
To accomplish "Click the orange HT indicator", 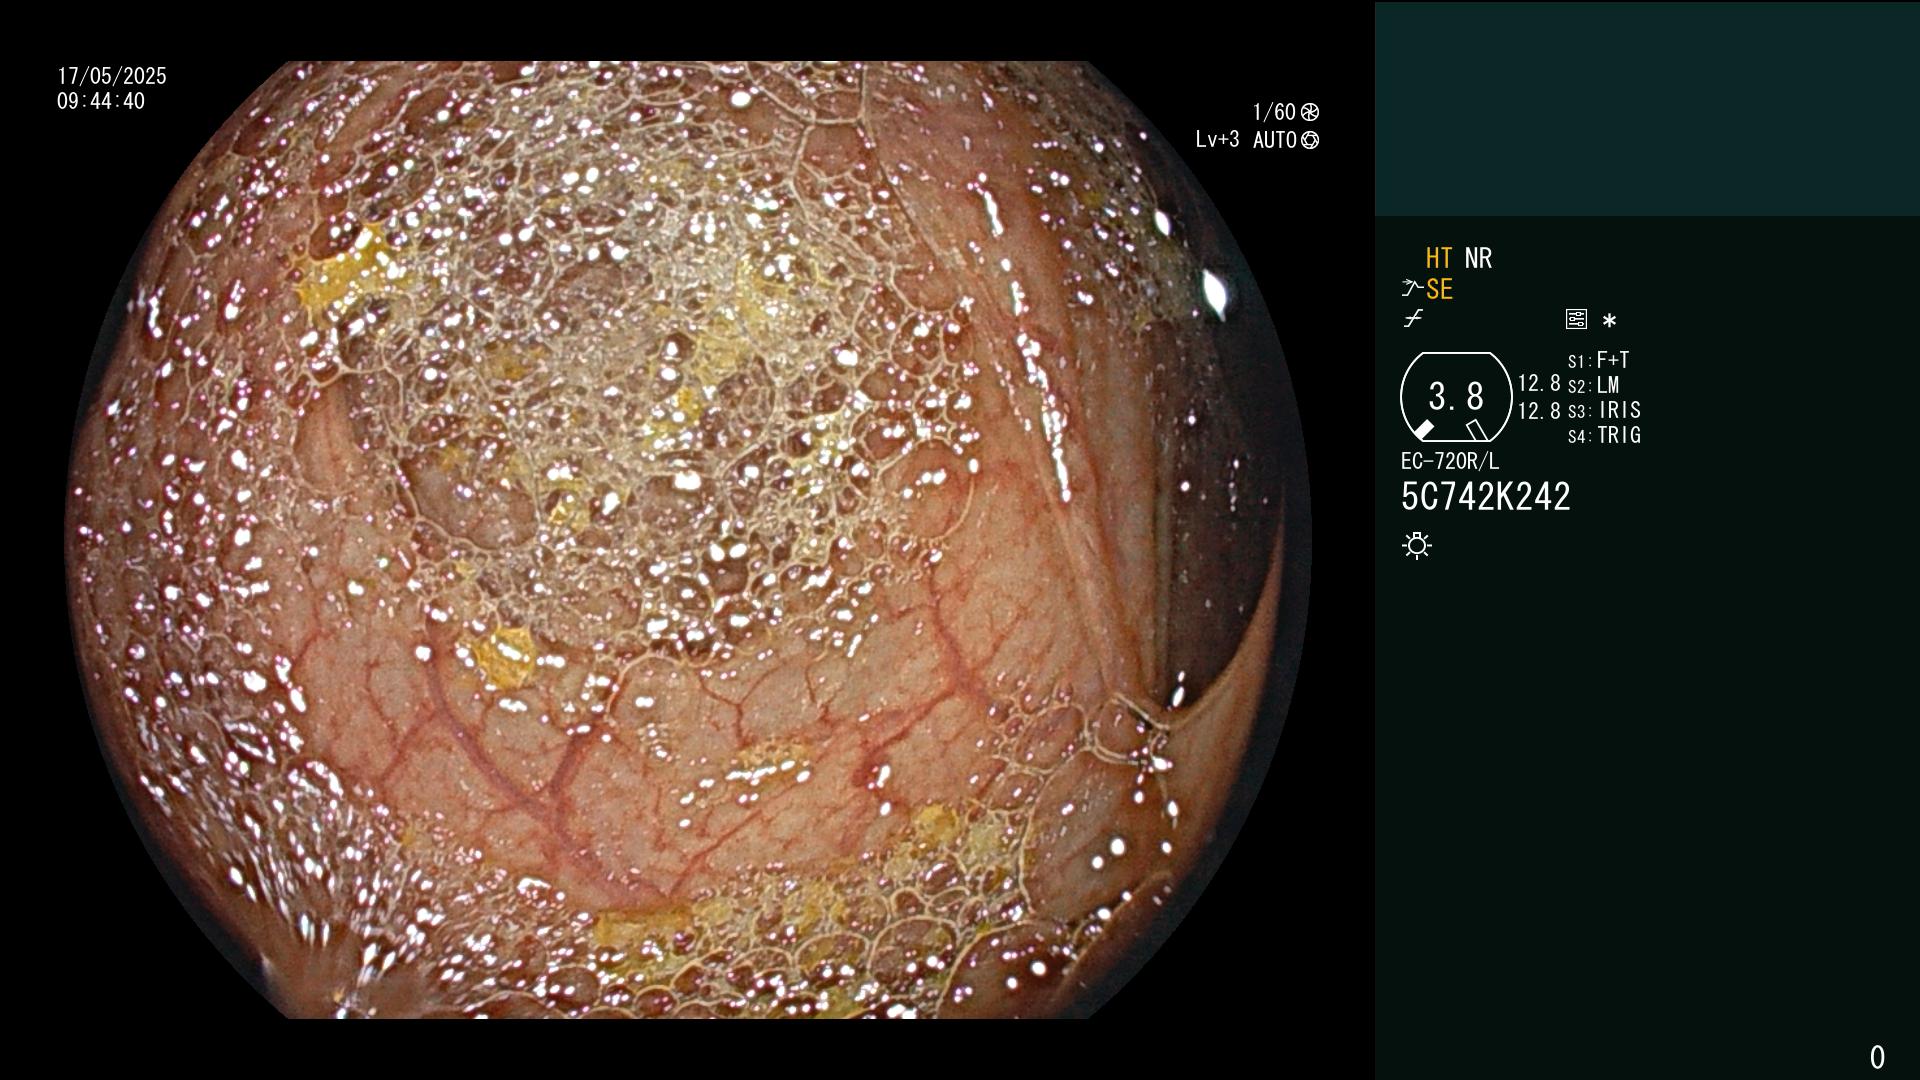I will [1439, 258].
